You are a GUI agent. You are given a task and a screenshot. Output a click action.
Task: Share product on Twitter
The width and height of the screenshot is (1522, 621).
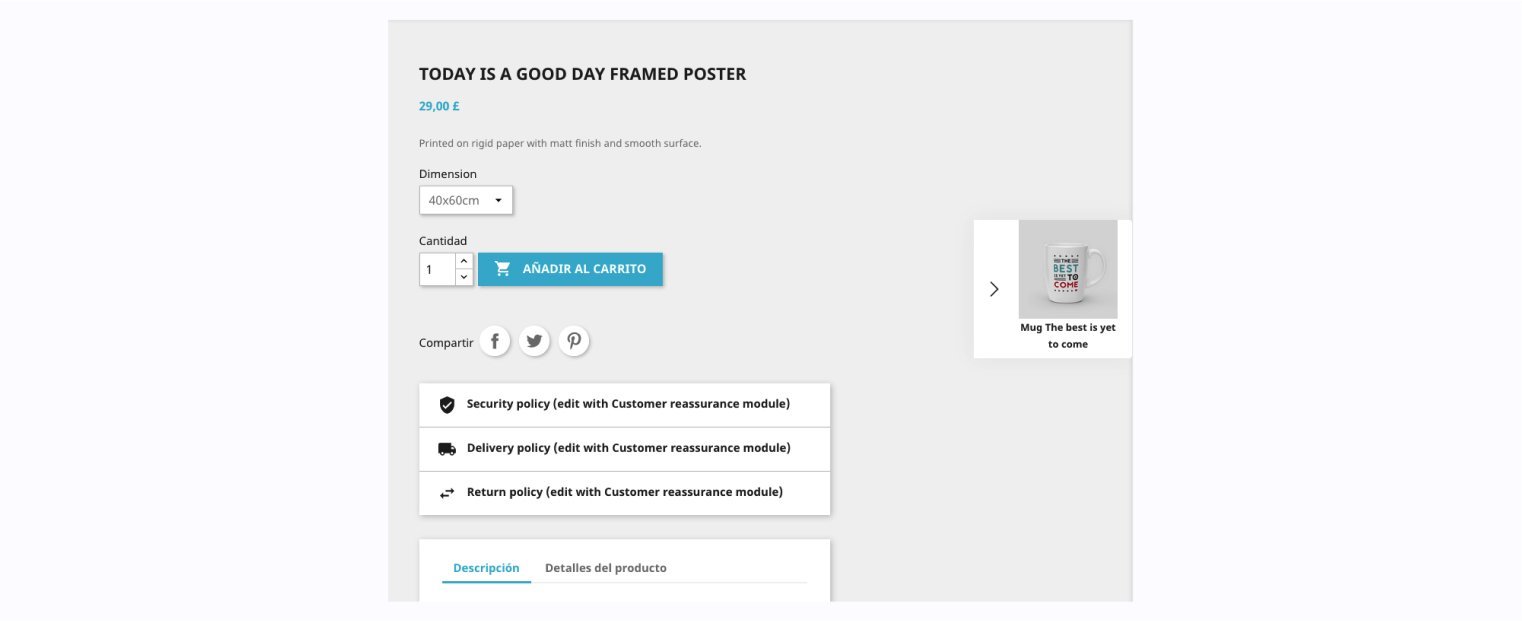(x=534, y=342)
